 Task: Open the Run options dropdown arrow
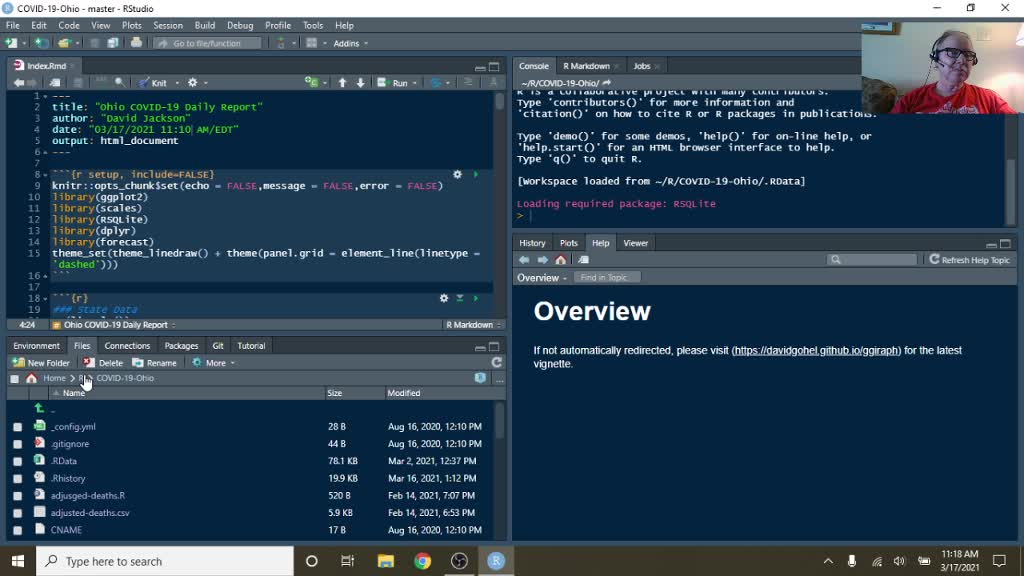point(415,83)
